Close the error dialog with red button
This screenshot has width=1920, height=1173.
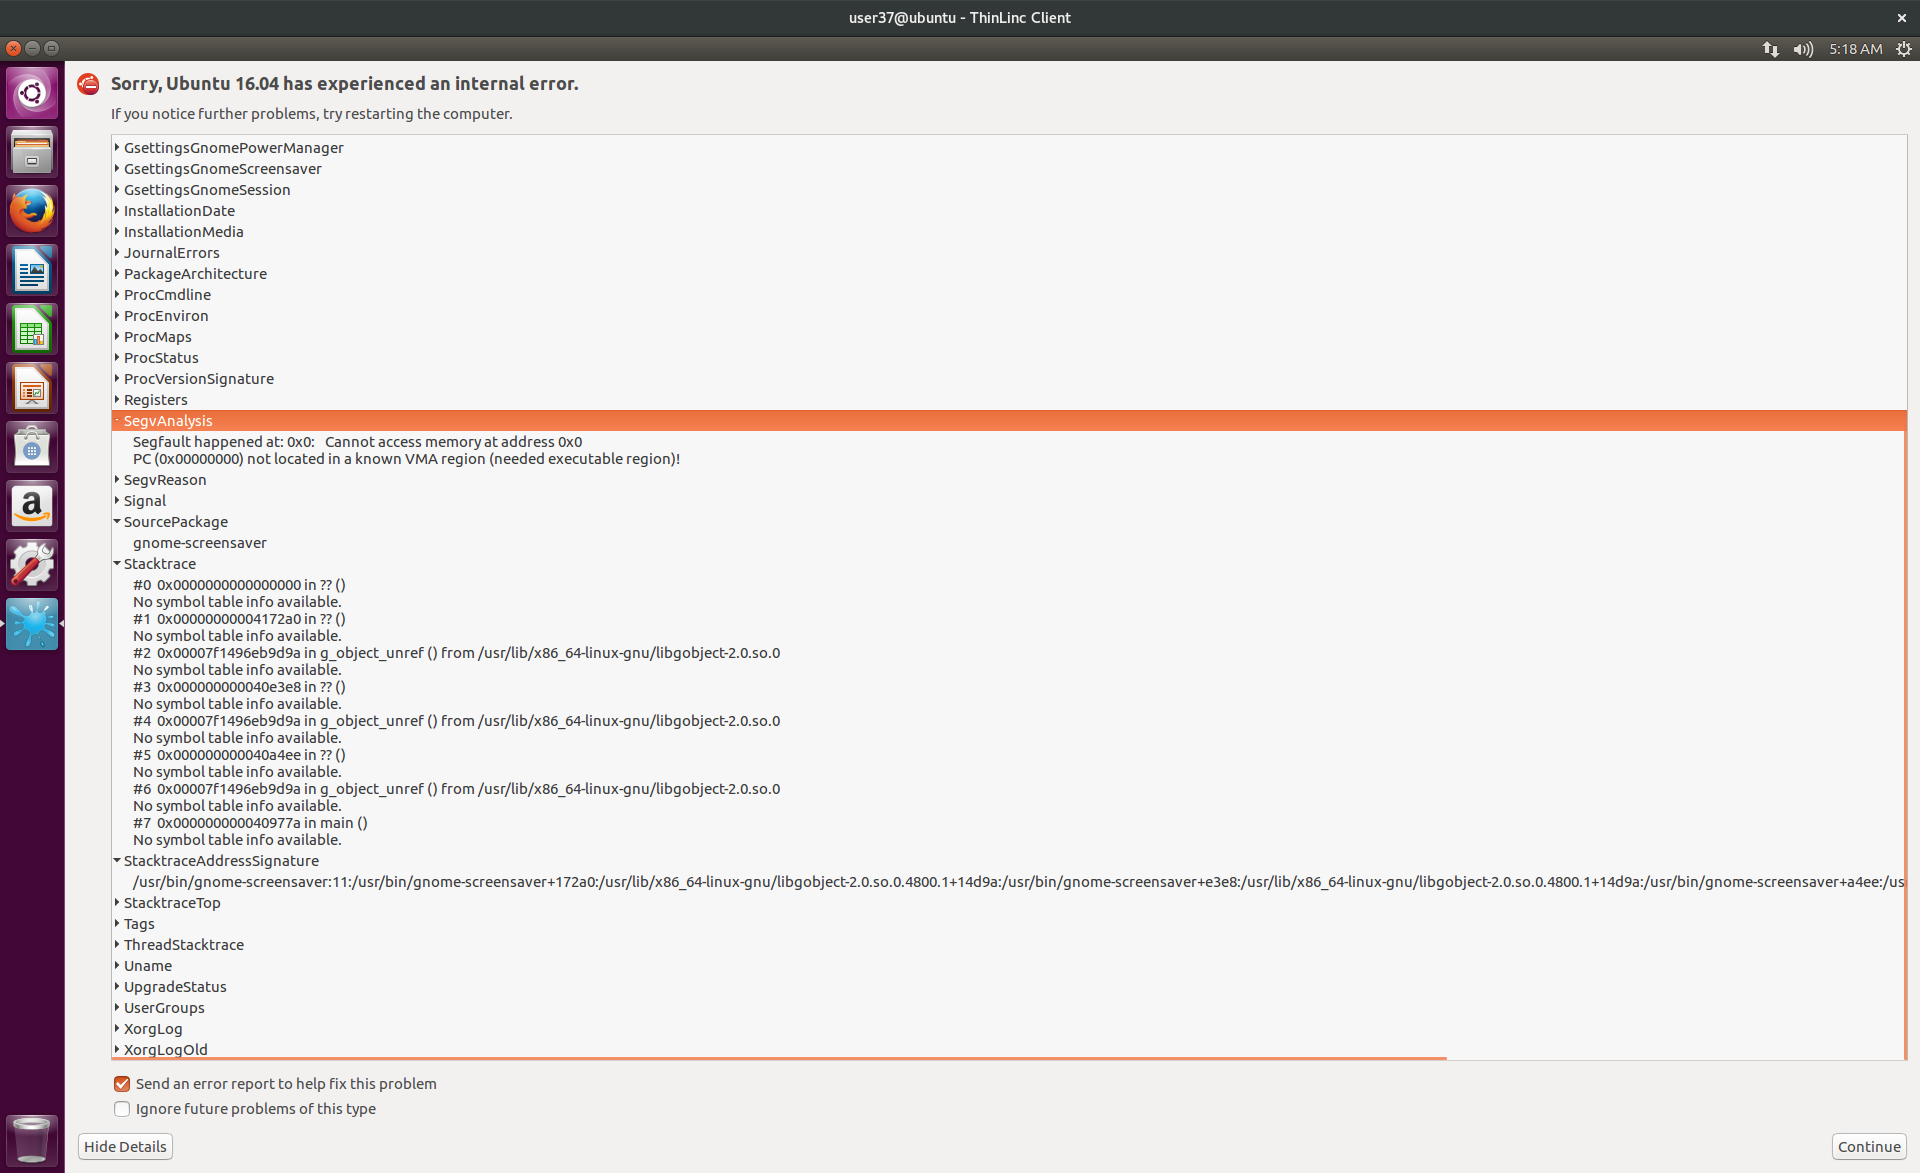[x=13, y=48]
